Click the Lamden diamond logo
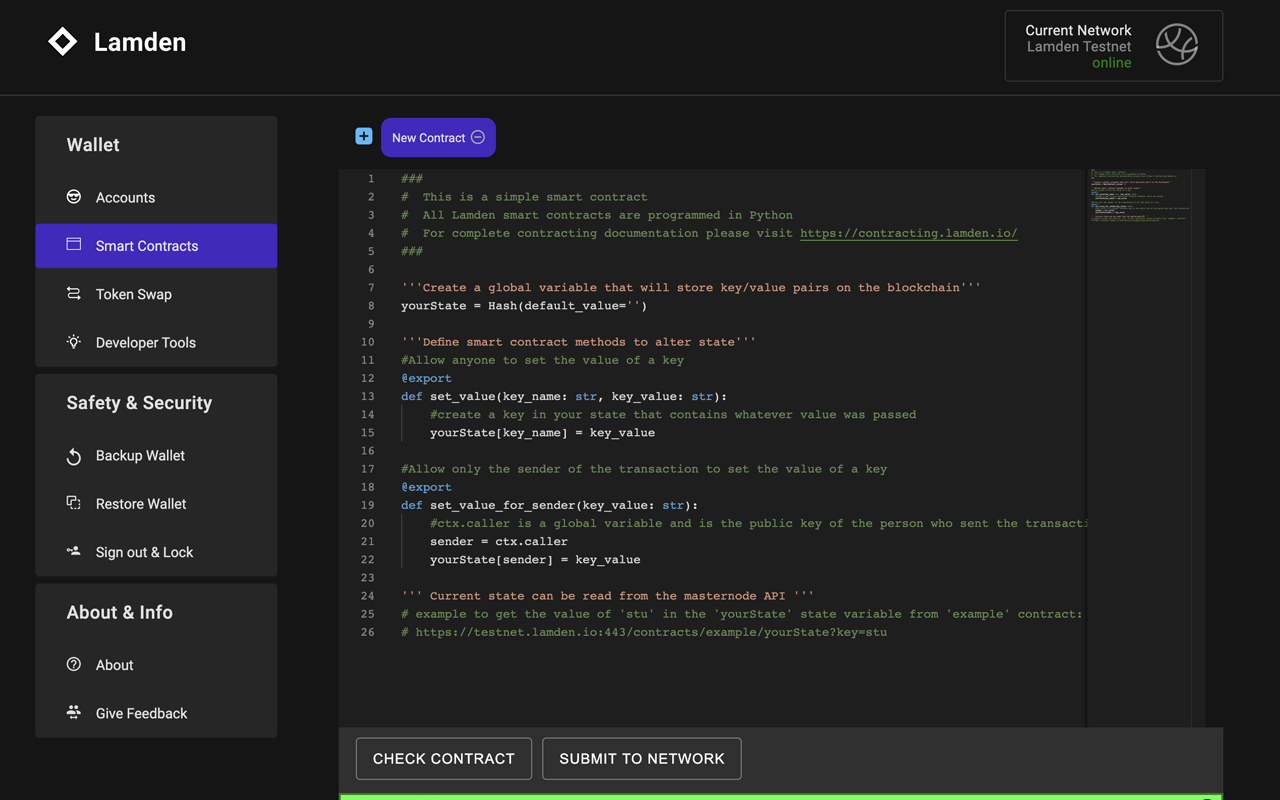 coord(62,41)
